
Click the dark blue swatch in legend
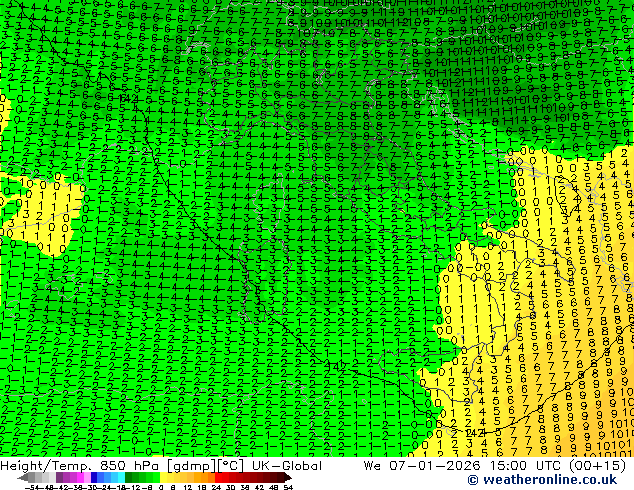point(94,477)
